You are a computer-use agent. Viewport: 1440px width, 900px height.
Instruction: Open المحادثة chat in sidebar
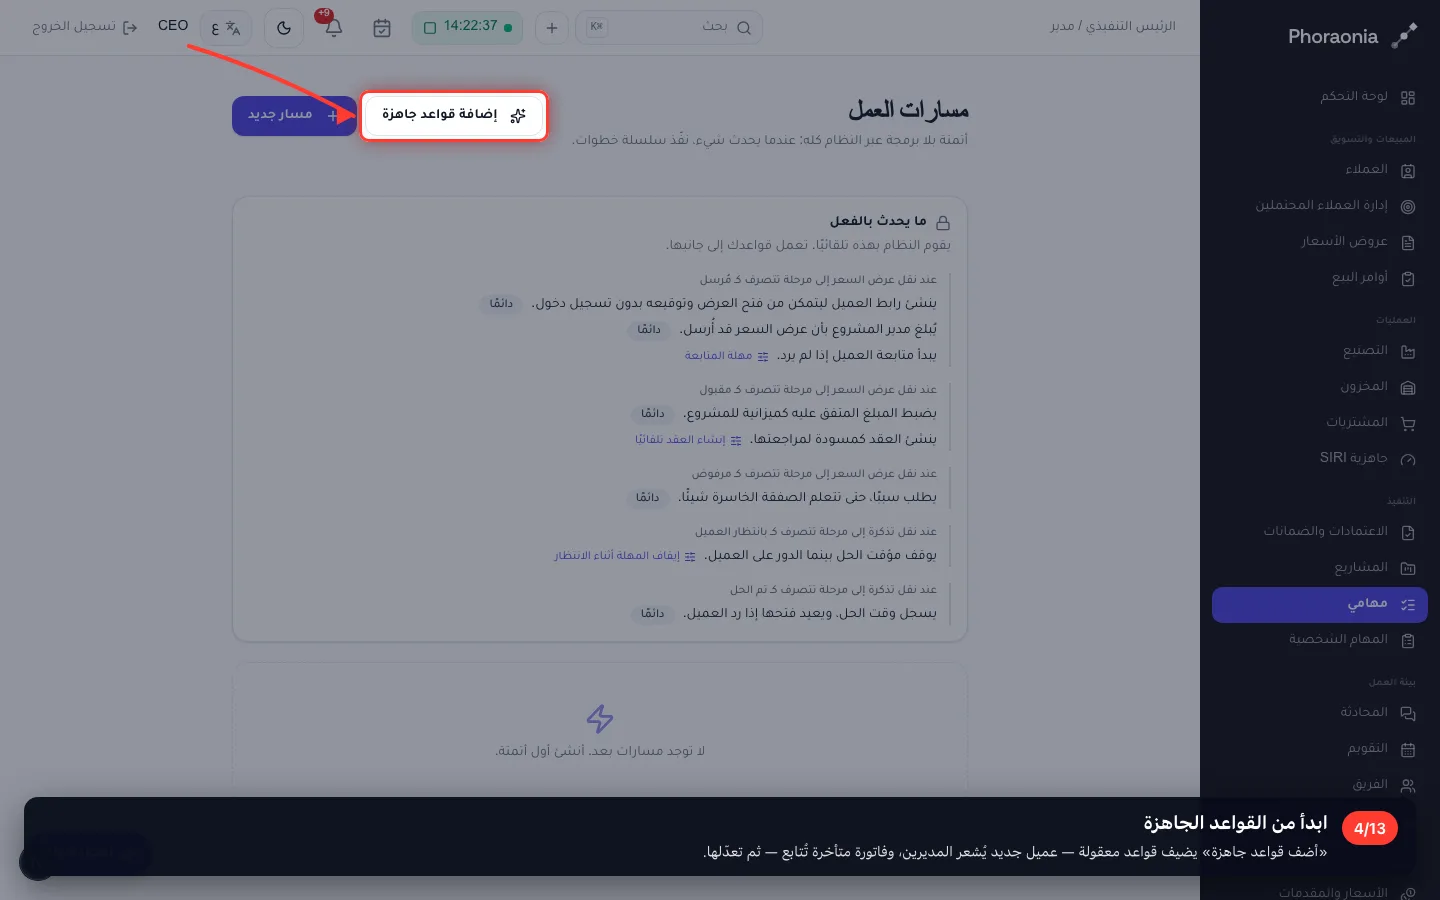[1320, 713]
